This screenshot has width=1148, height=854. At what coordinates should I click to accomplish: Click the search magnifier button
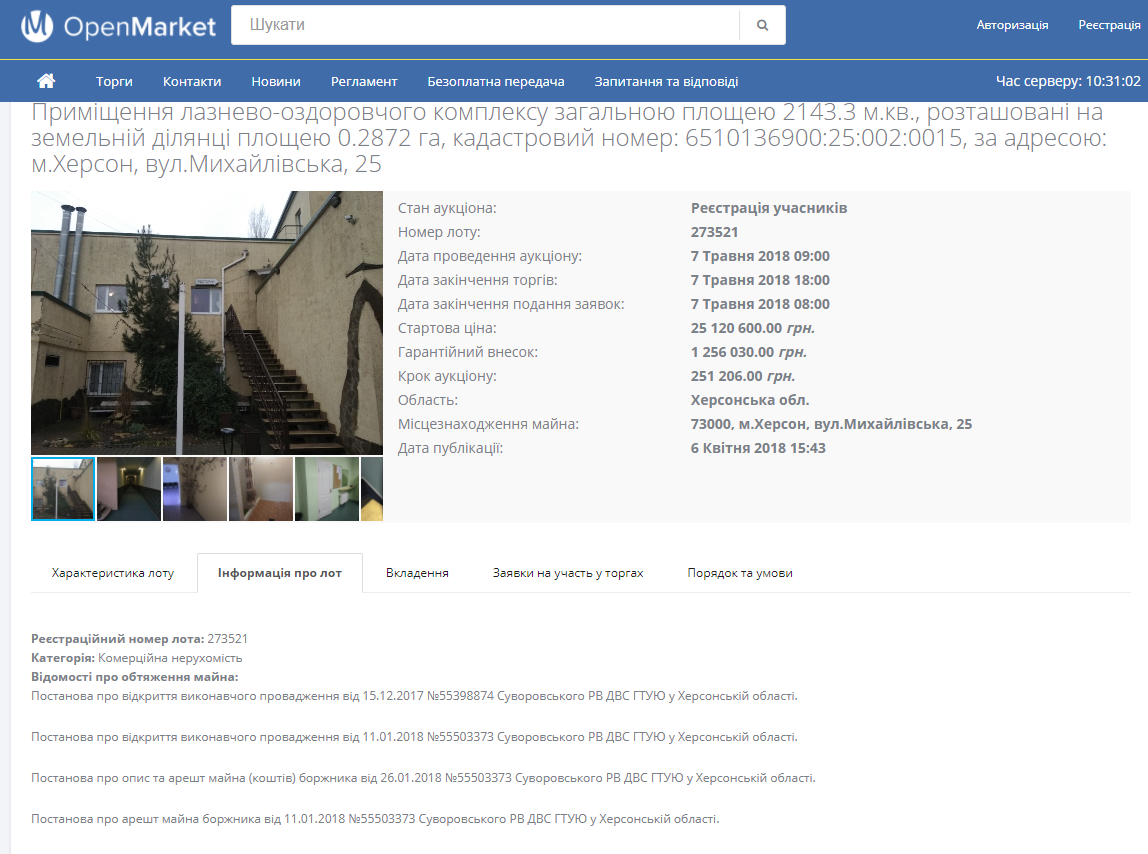[762, 25]
